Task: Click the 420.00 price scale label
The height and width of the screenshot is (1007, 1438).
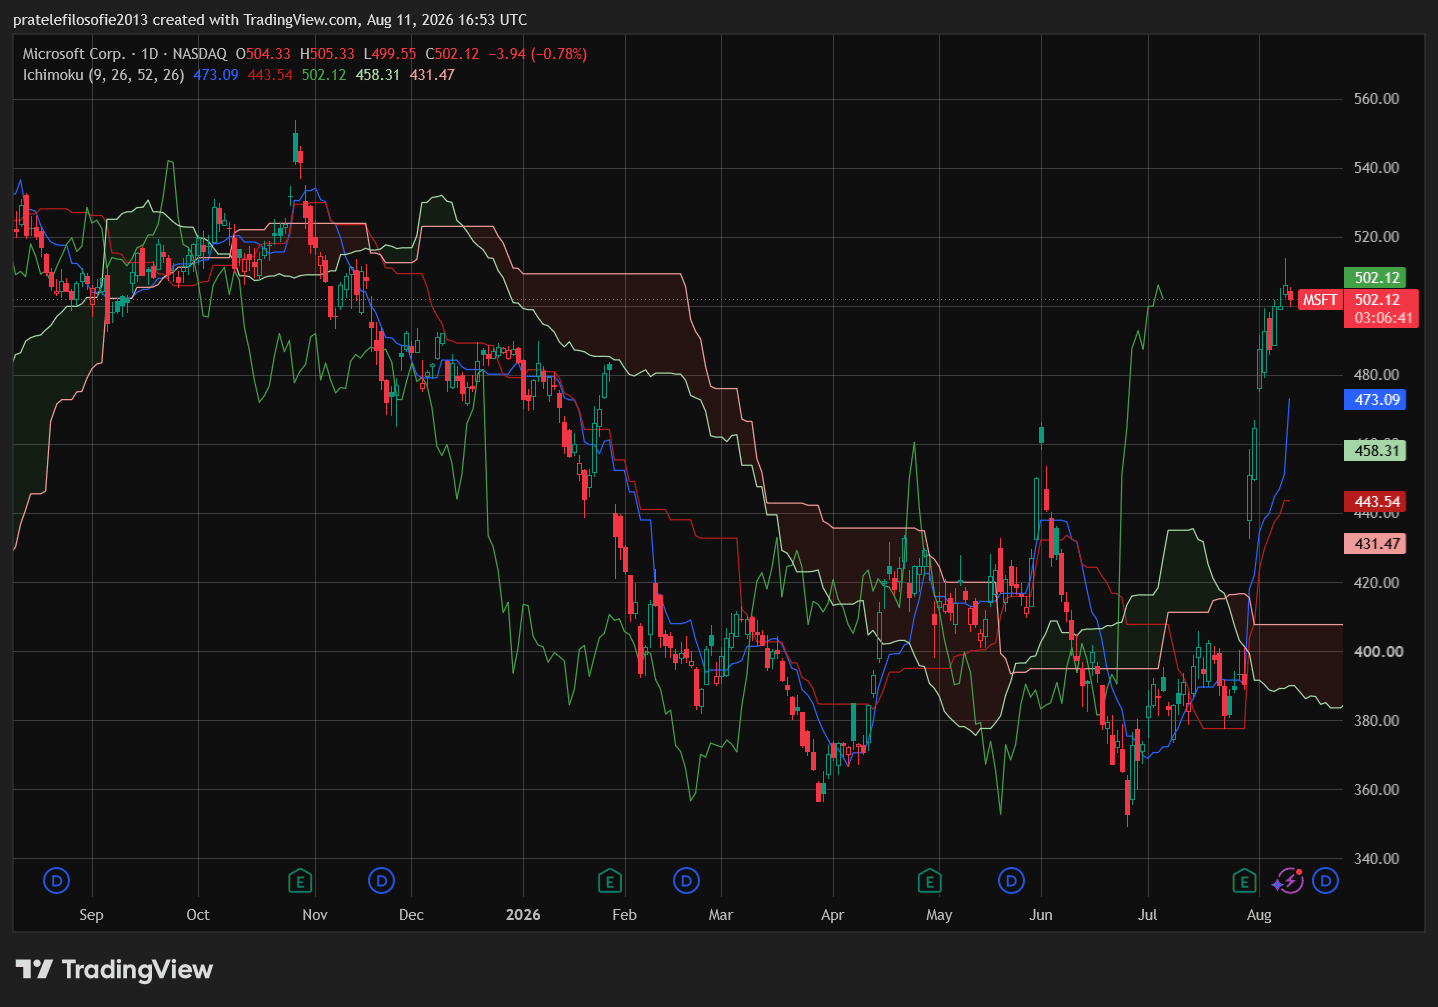Action: pos(1376,582)
